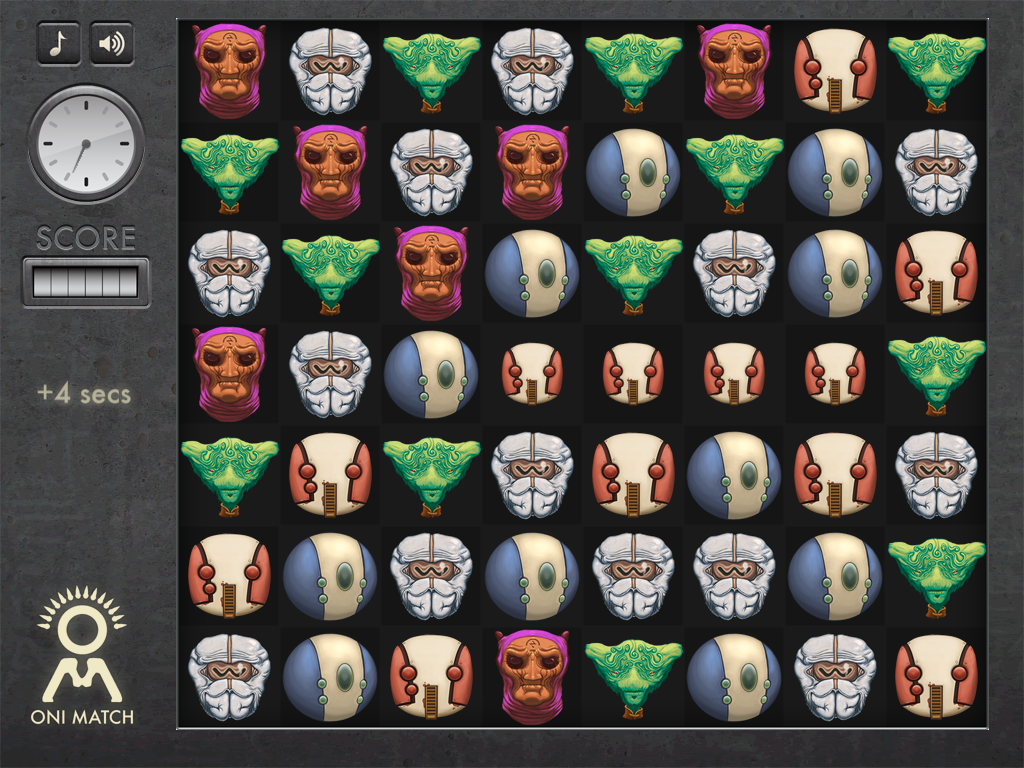The image size is (1024, 768).
Task: Click the SCORE label
Action: 86,238
